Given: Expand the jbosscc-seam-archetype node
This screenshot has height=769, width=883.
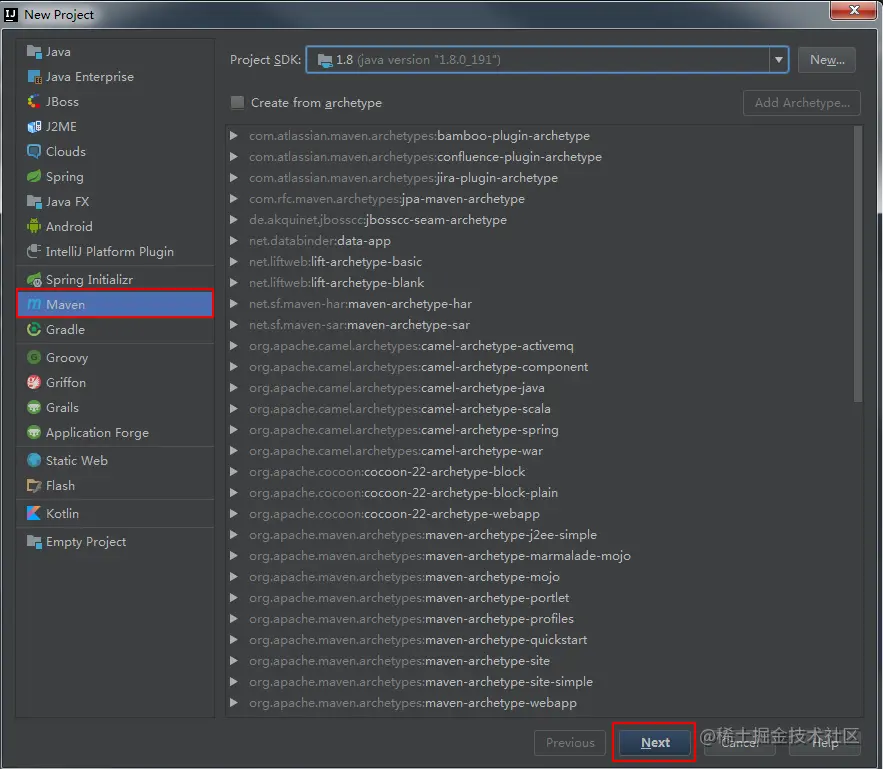Looking at the screenshot, I should pos(234,220).
